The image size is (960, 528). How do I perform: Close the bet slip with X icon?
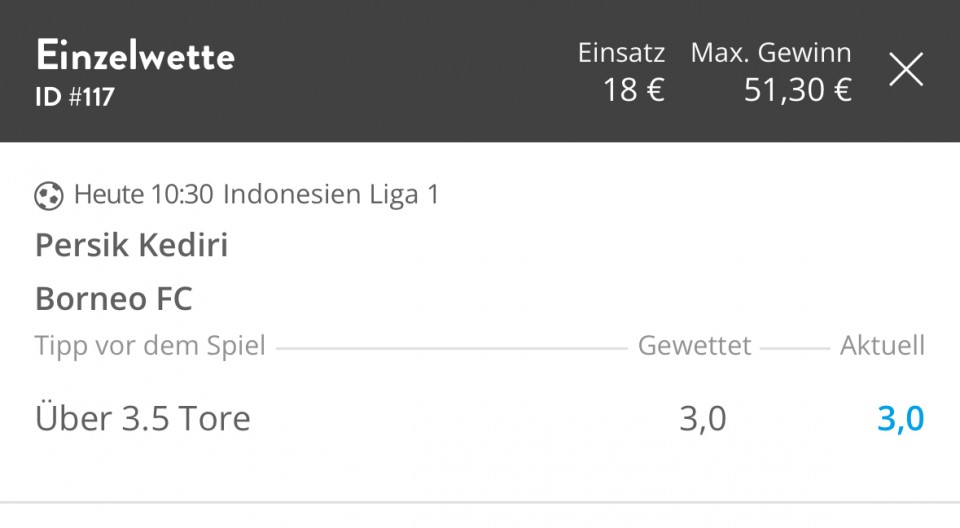(906, 69)
